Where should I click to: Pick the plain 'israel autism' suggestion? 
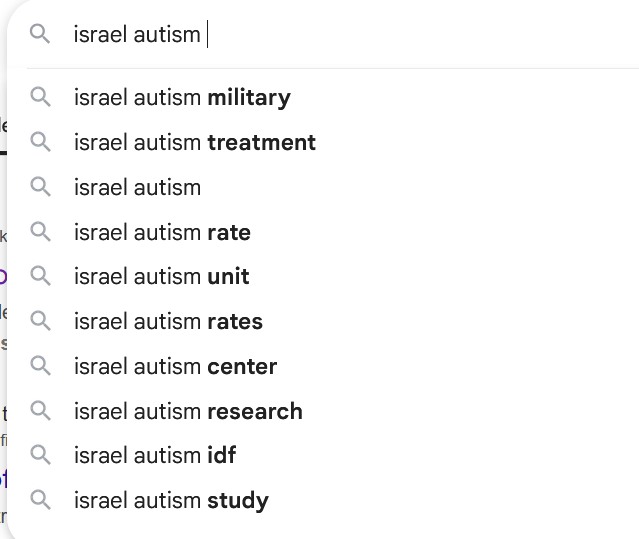(138, 188)
